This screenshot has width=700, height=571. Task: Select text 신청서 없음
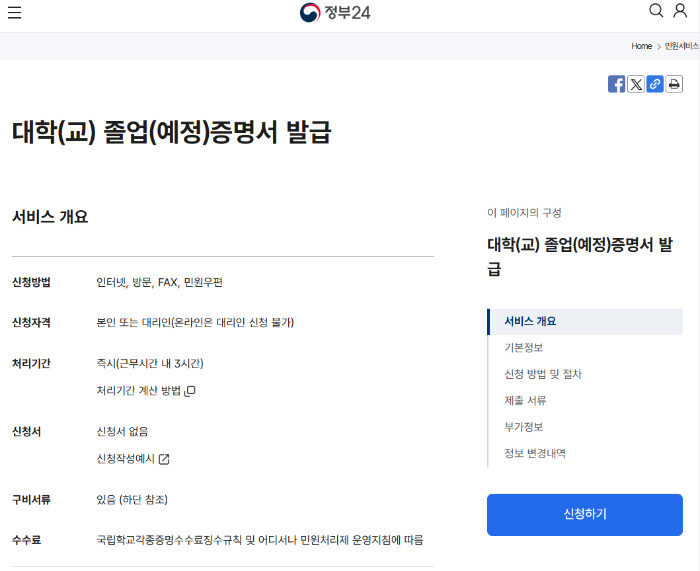click(122, 432)
